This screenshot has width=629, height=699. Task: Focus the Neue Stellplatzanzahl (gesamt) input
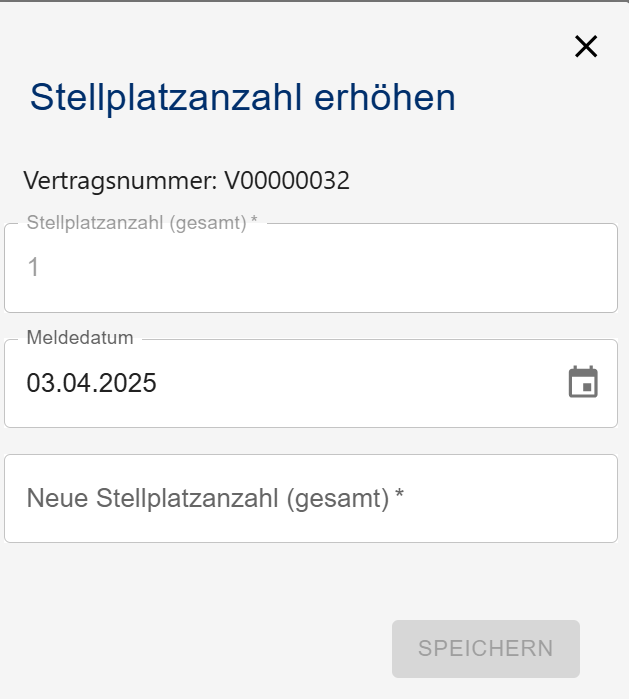[x=310, y=498]
